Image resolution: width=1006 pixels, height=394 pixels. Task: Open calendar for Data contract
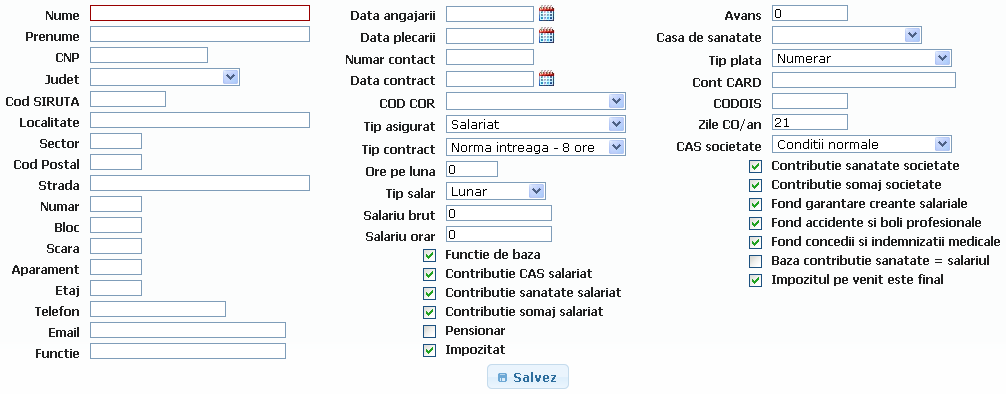tap(546, 78)
